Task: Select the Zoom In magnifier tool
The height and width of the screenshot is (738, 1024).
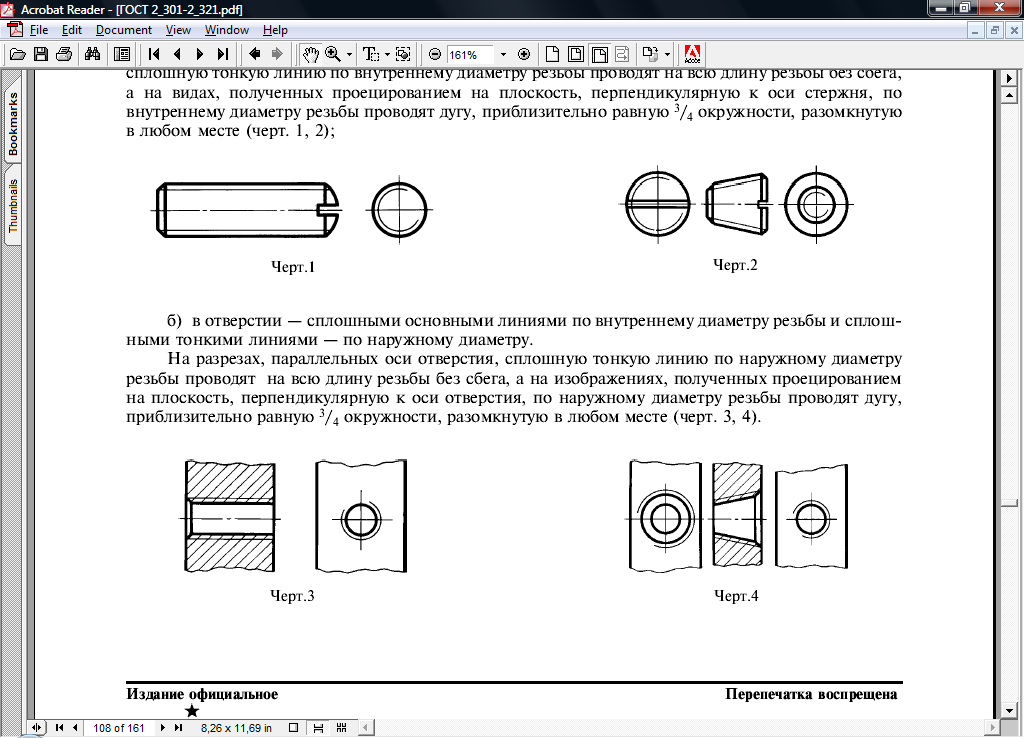Action: coord(333,54)
